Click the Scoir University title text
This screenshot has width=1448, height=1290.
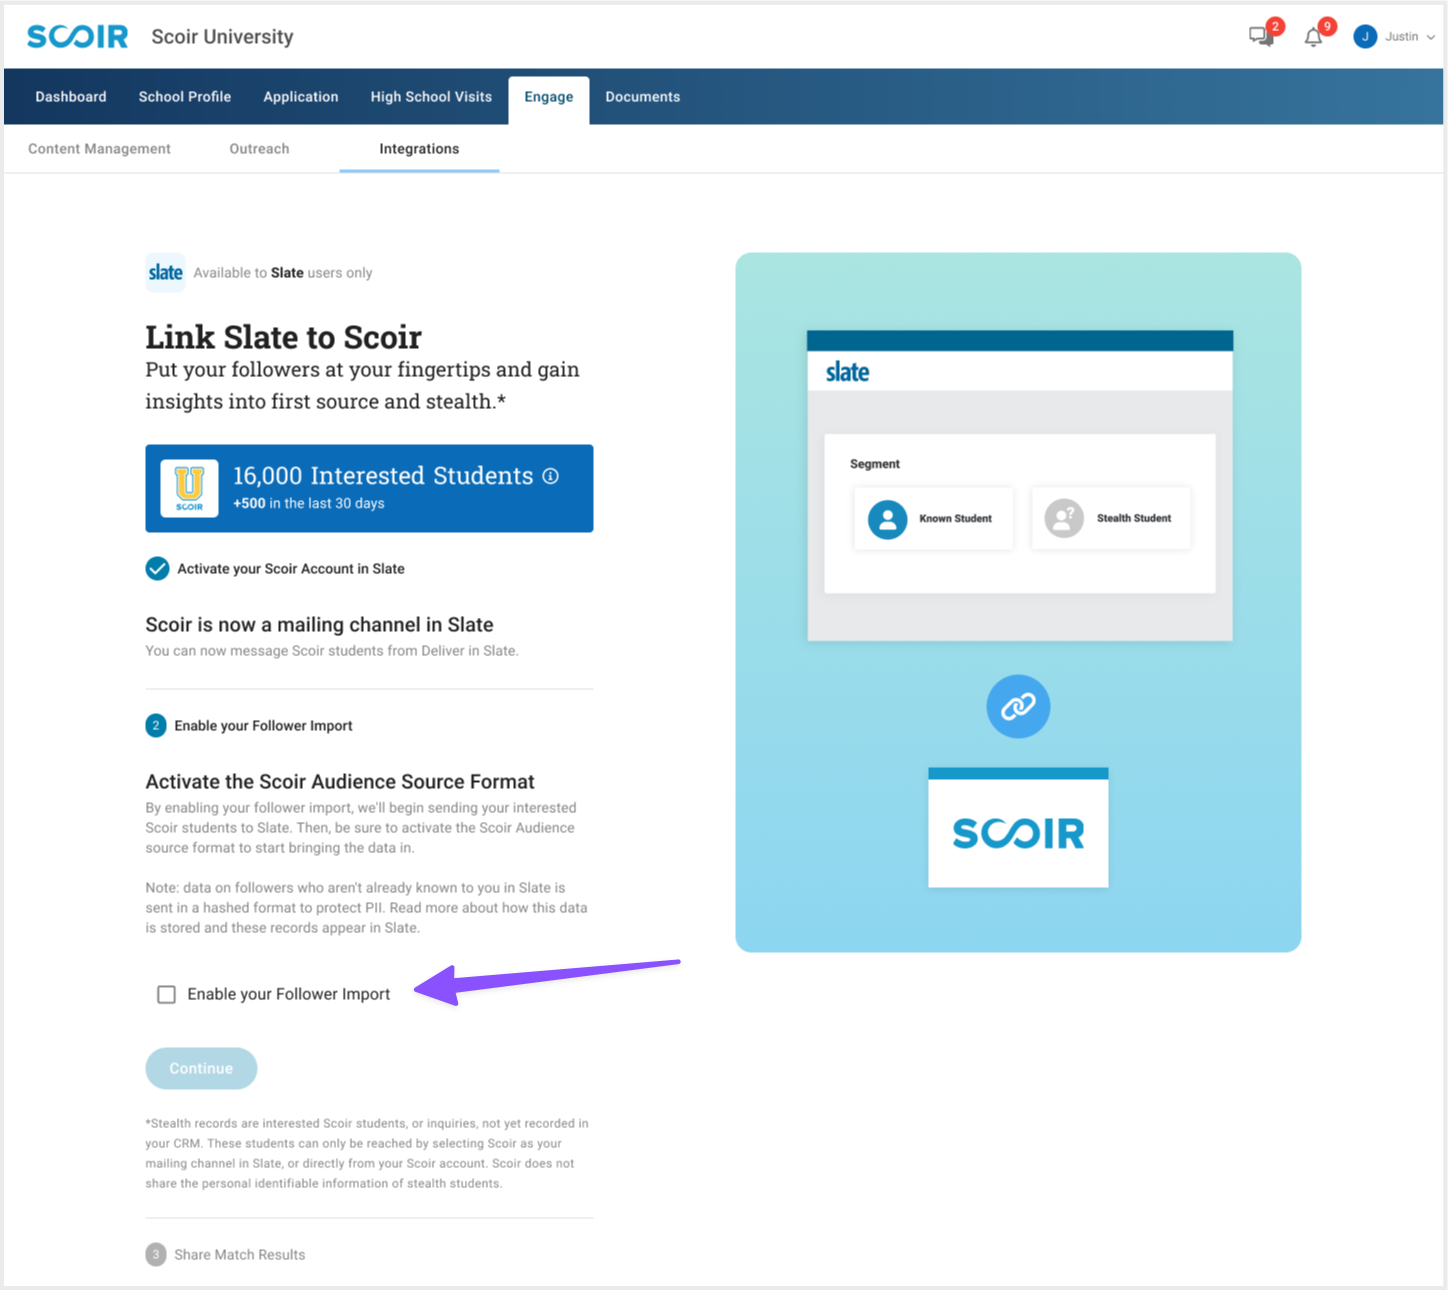click(x=222, y=37)
